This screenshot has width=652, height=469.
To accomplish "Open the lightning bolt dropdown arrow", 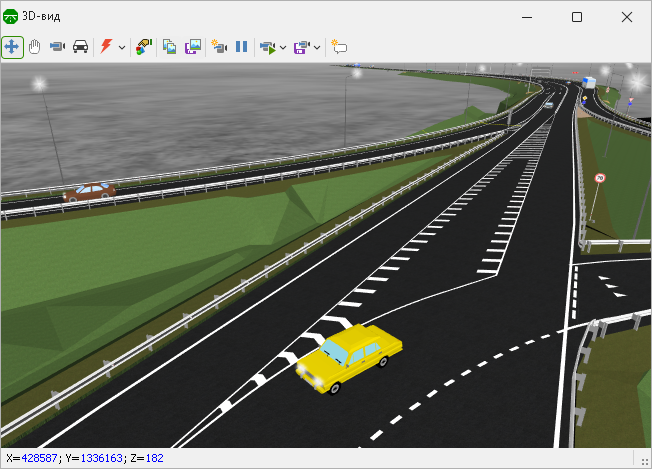I will (122, 47).
